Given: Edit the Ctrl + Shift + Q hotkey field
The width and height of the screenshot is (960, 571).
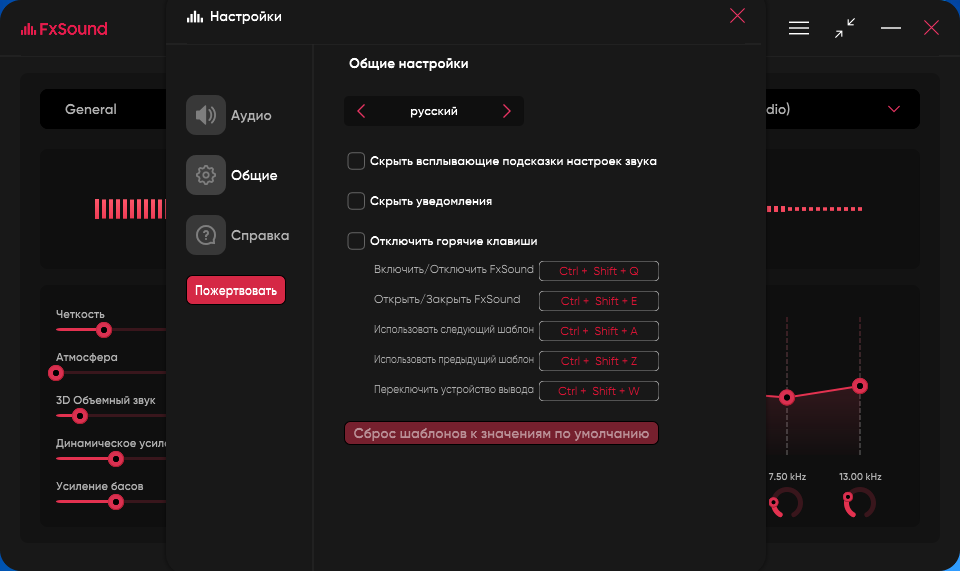Looking at the screenshot, I should 599,271.
